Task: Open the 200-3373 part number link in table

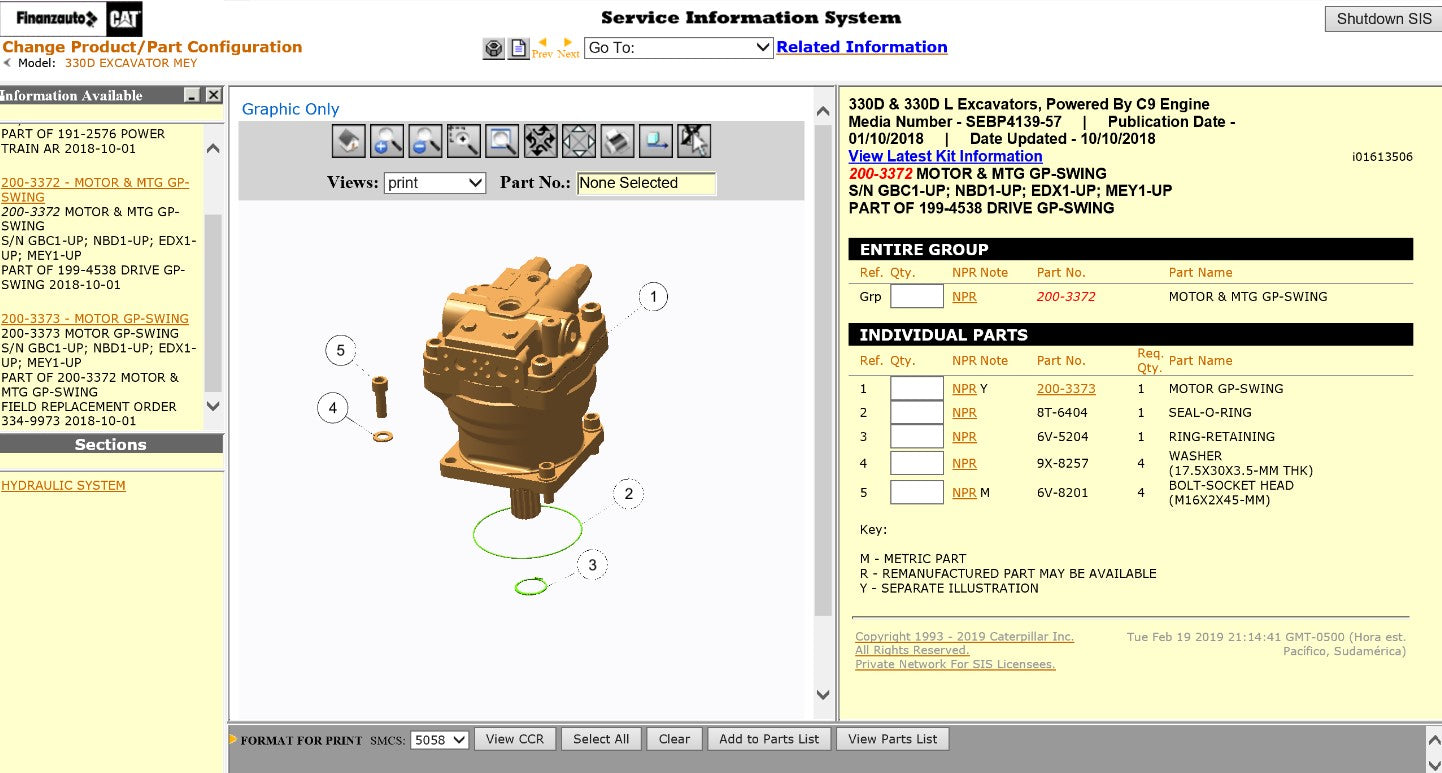Action: [1066, 389]
